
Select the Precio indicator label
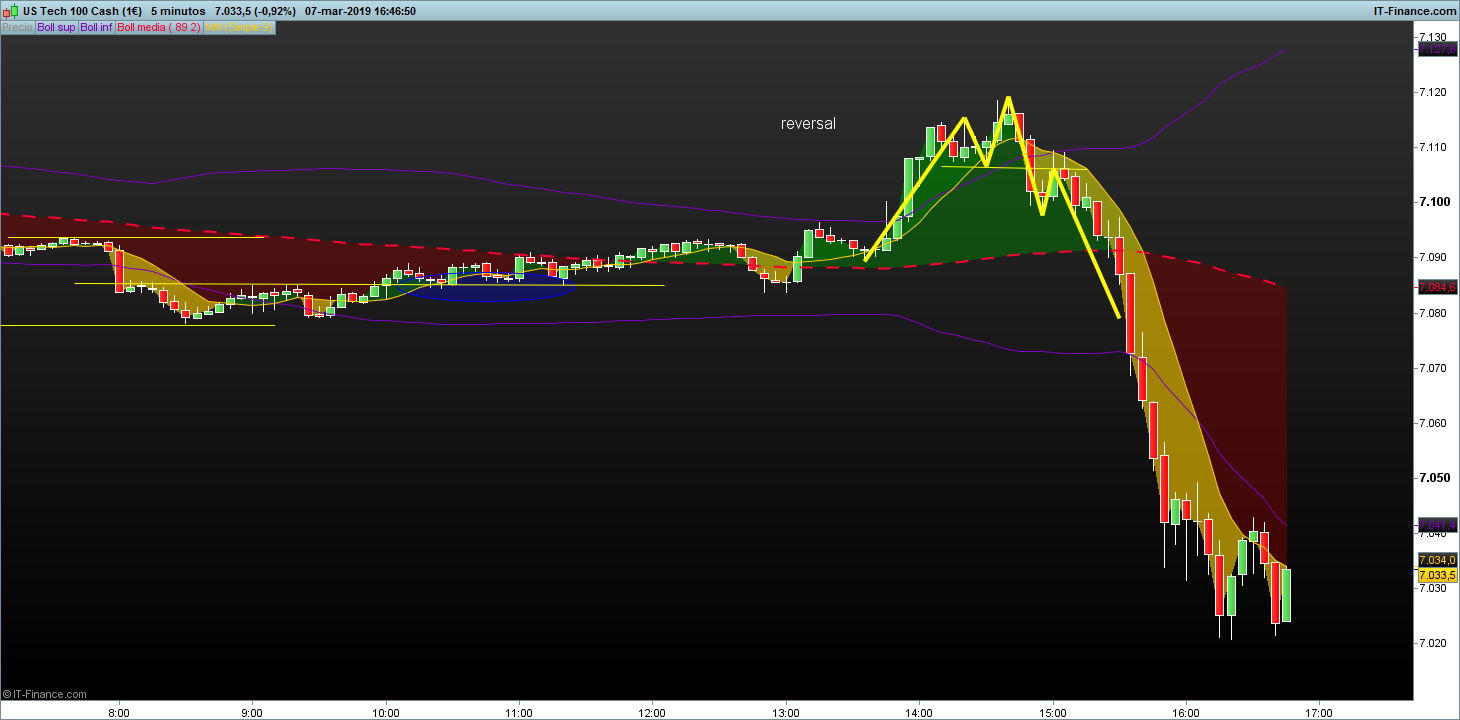[17, 28]
